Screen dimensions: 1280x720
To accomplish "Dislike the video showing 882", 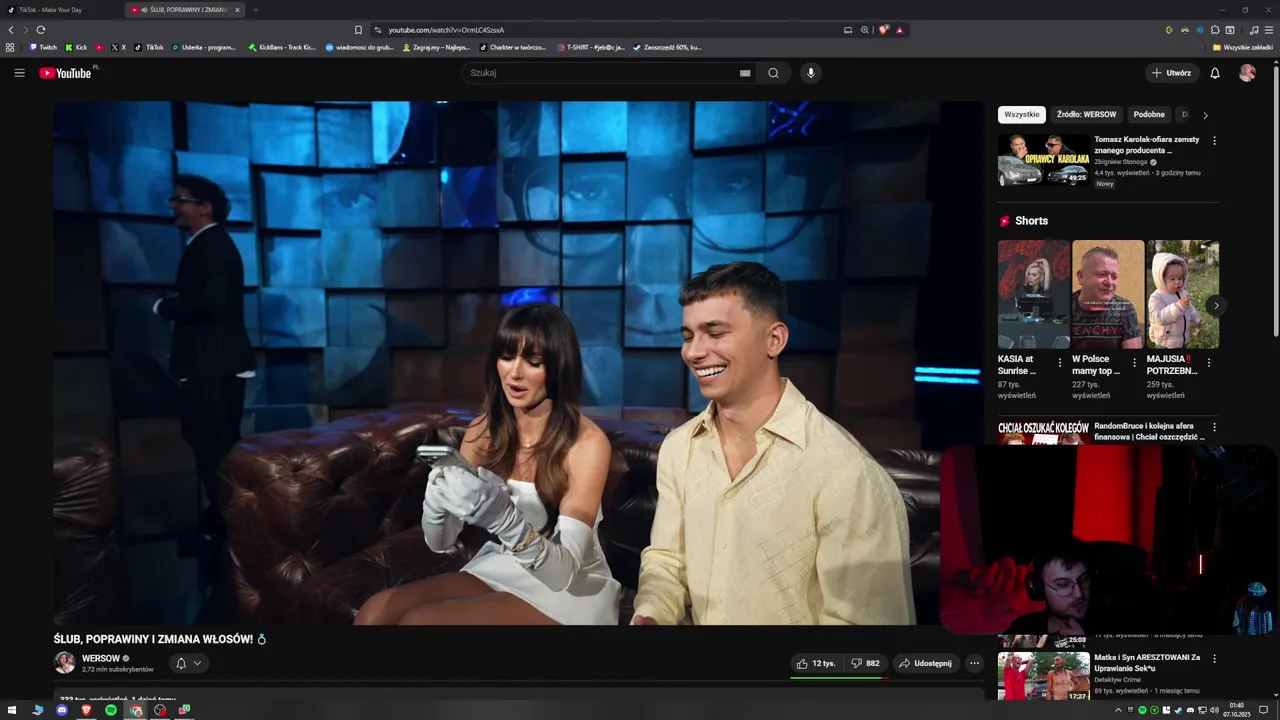I will [x=865, y=663].
